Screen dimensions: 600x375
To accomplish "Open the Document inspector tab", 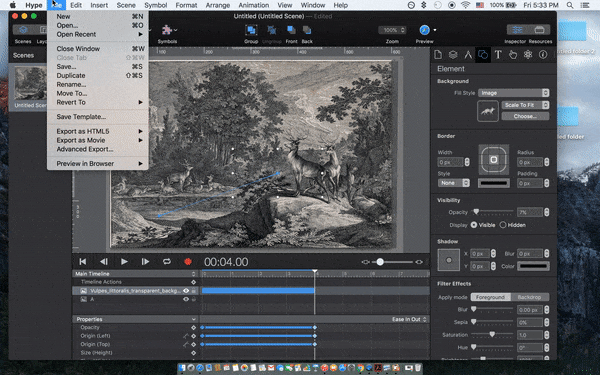I will [x=438, y=55].
